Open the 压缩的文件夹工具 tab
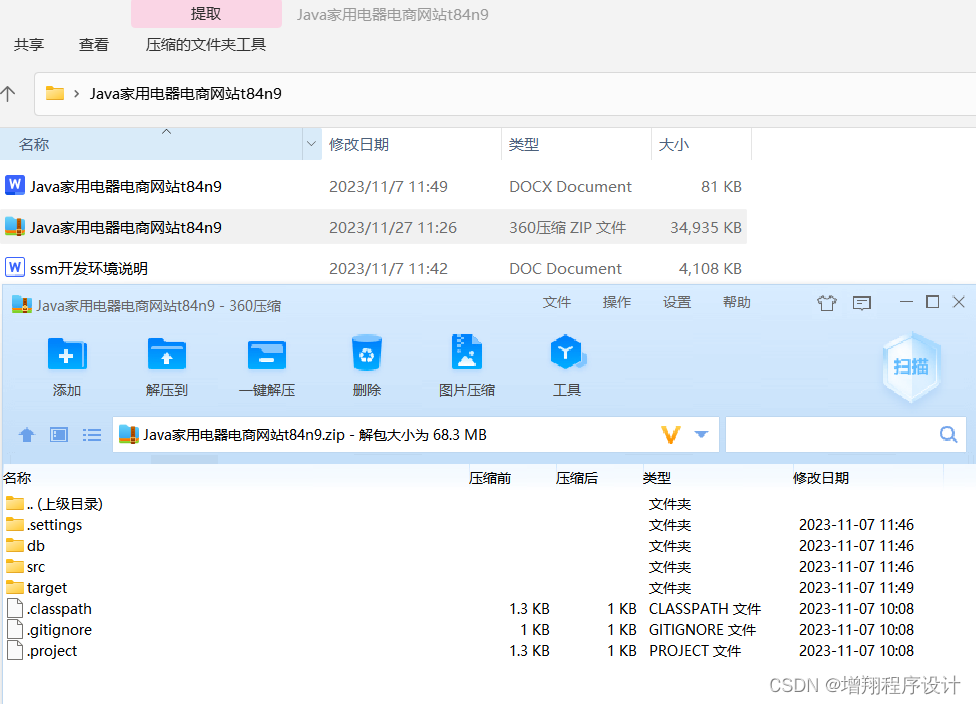 coord(206,45)
